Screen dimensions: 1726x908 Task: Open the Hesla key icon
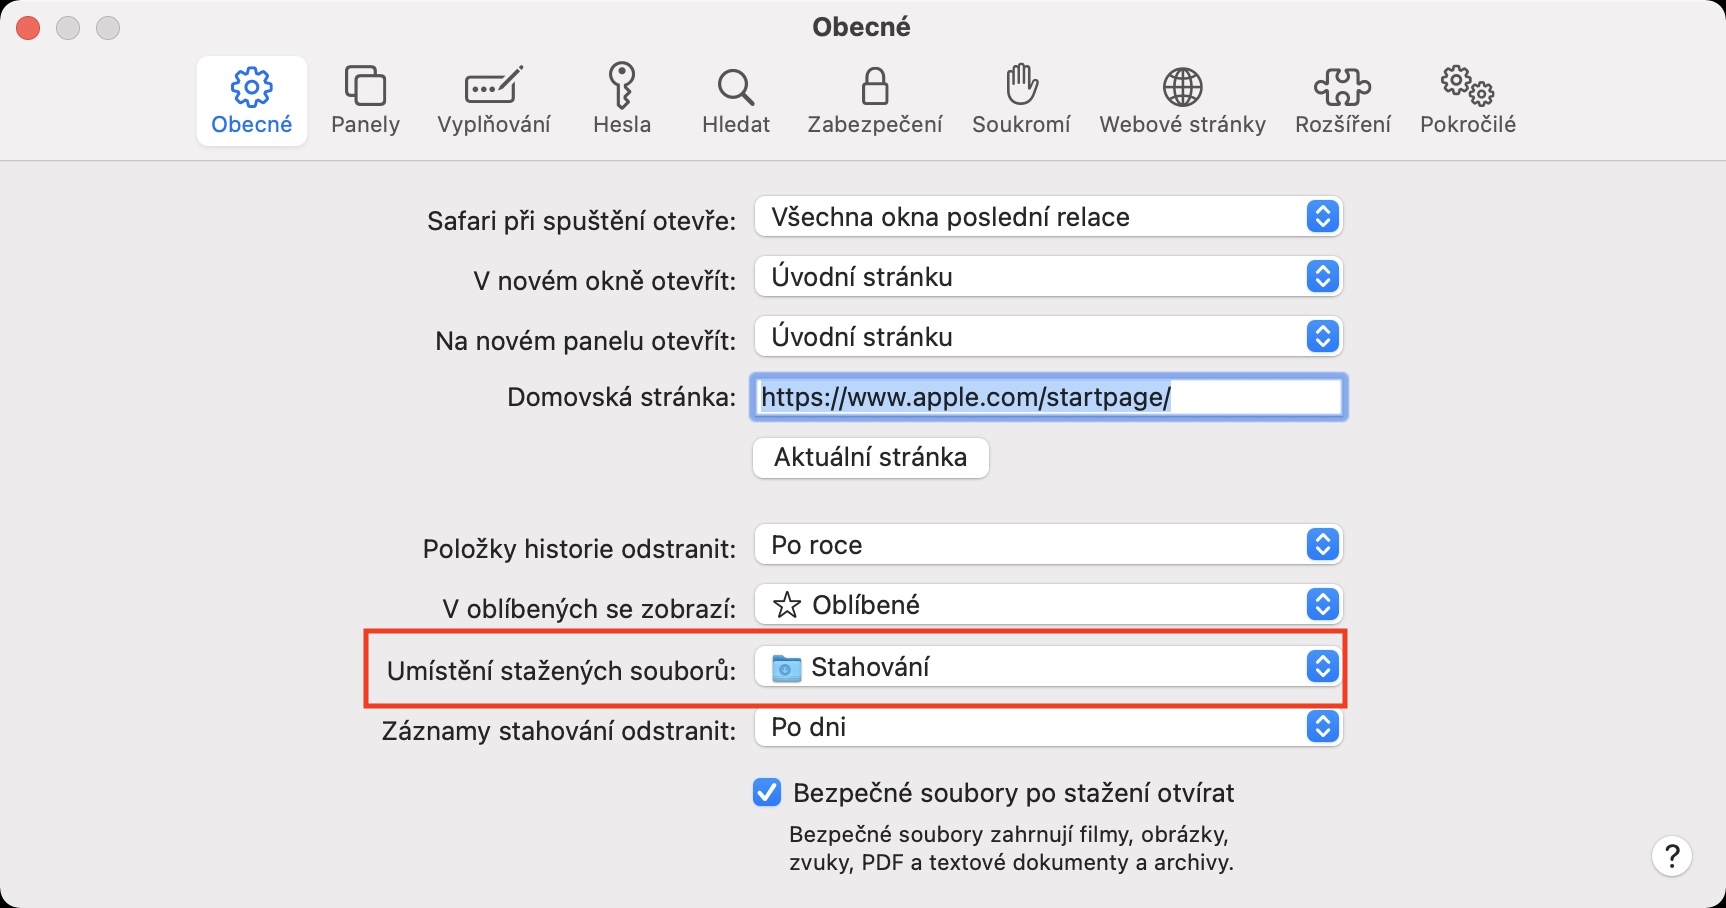pyautogui.click(x=622, y=88)
